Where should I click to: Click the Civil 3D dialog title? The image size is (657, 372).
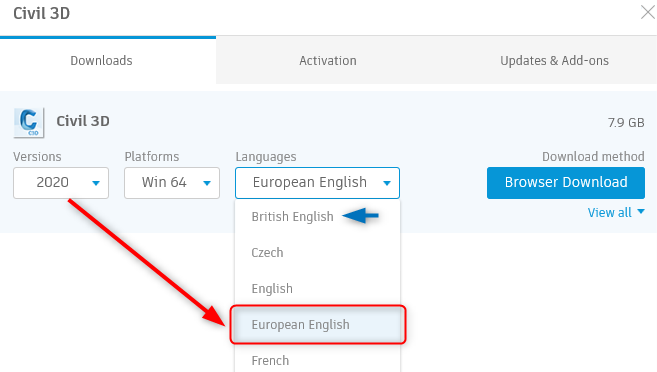pyautogui.click(x=41, y=13)
